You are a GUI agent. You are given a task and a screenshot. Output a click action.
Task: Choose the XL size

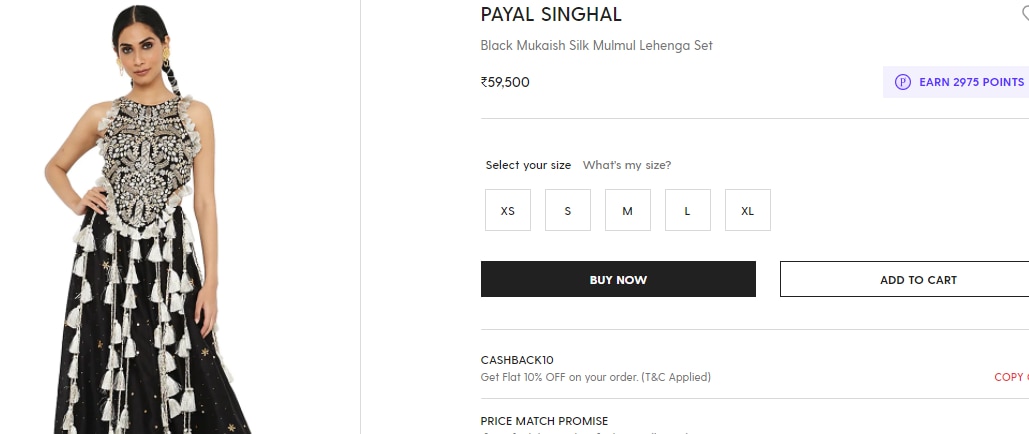coord(748,211)
